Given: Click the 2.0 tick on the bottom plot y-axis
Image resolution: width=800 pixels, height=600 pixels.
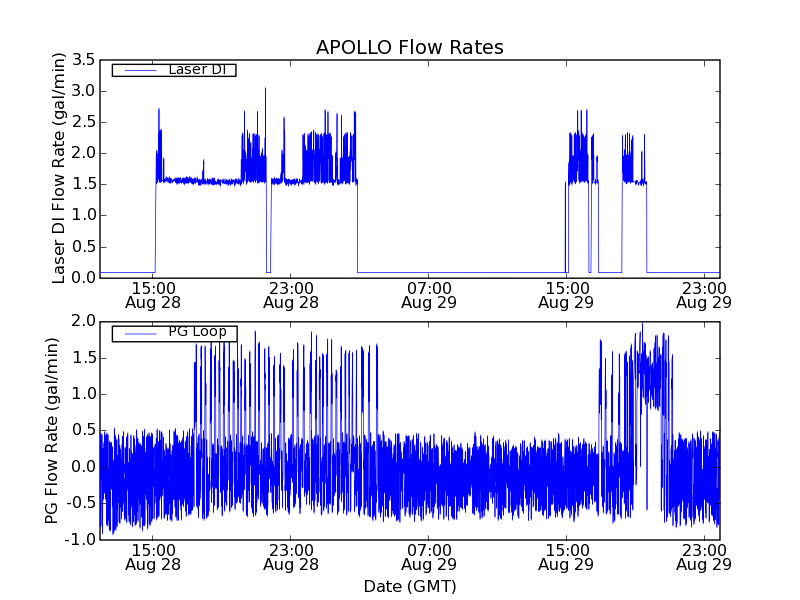Looking at the screenshot, I should 83,321.
